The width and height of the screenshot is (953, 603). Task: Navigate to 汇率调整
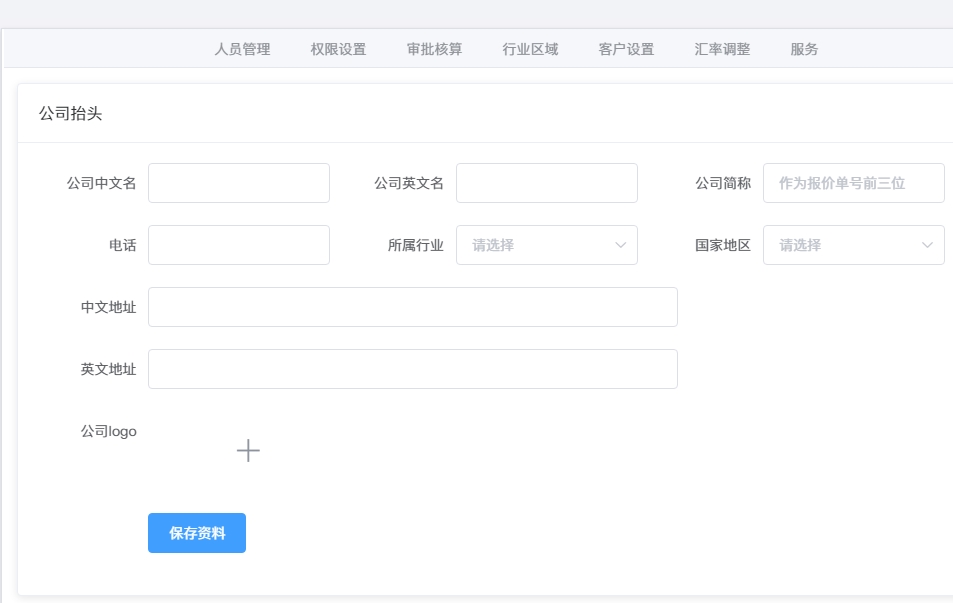tap(722, 49)
